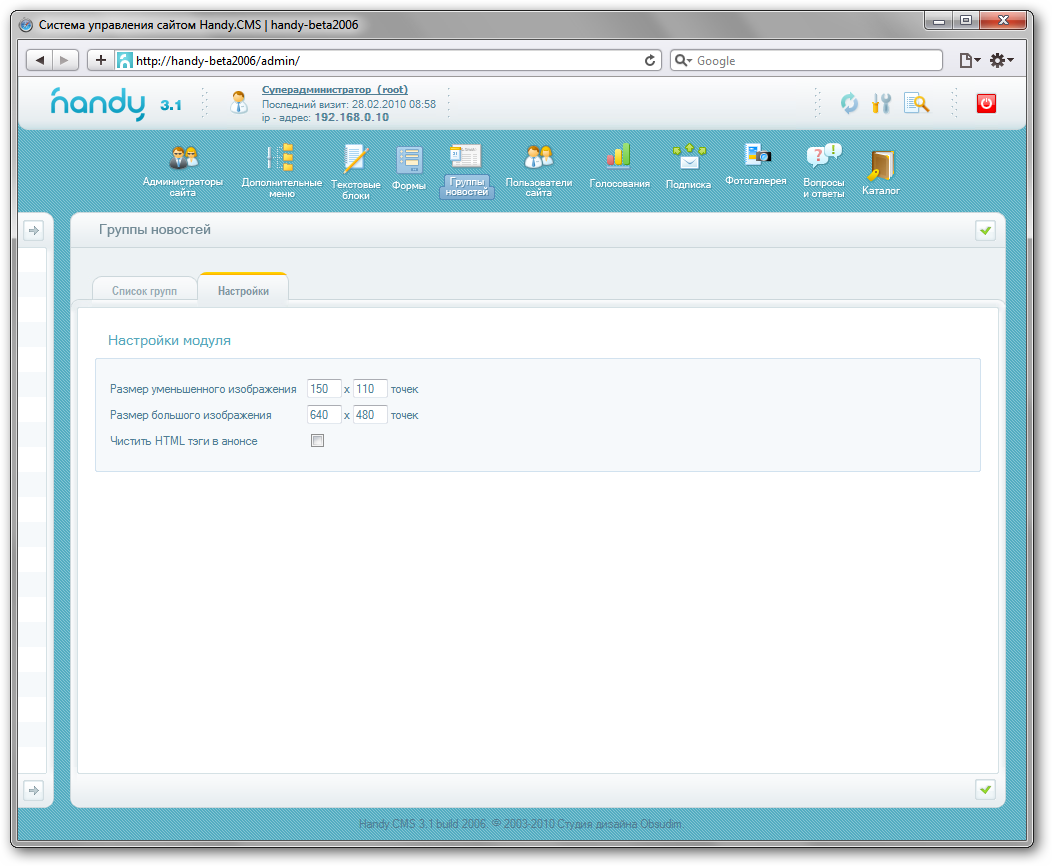Viewport: 1052px width, 866px height.
Task: Open the Пользователи сайта module
Action: (x=538, y=170)
